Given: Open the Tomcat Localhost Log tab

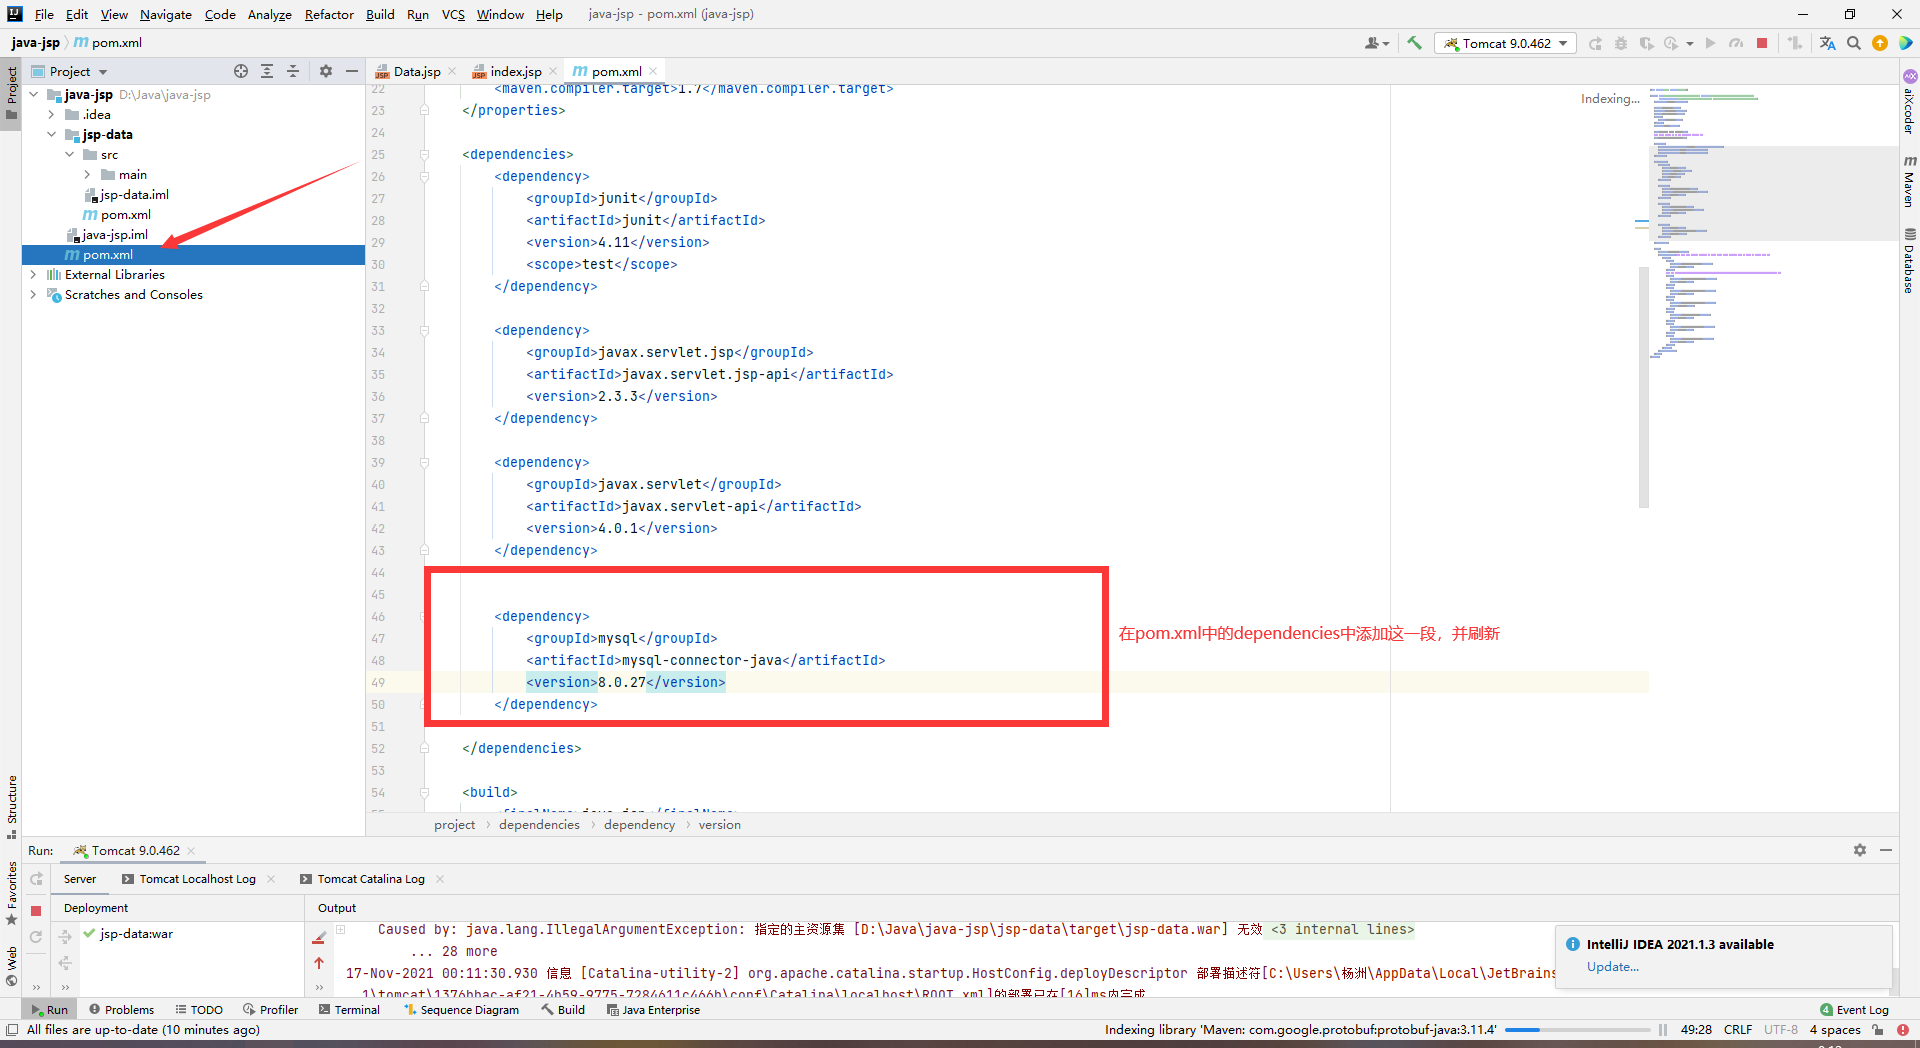Looking at the screenshot, I should coord(197,879).
